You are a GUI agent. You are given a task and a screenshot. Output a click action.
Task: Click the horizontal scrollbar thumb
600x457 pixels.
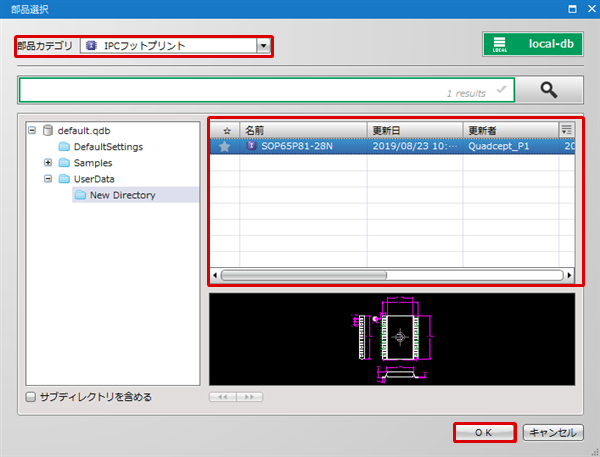tap(304, 275)
